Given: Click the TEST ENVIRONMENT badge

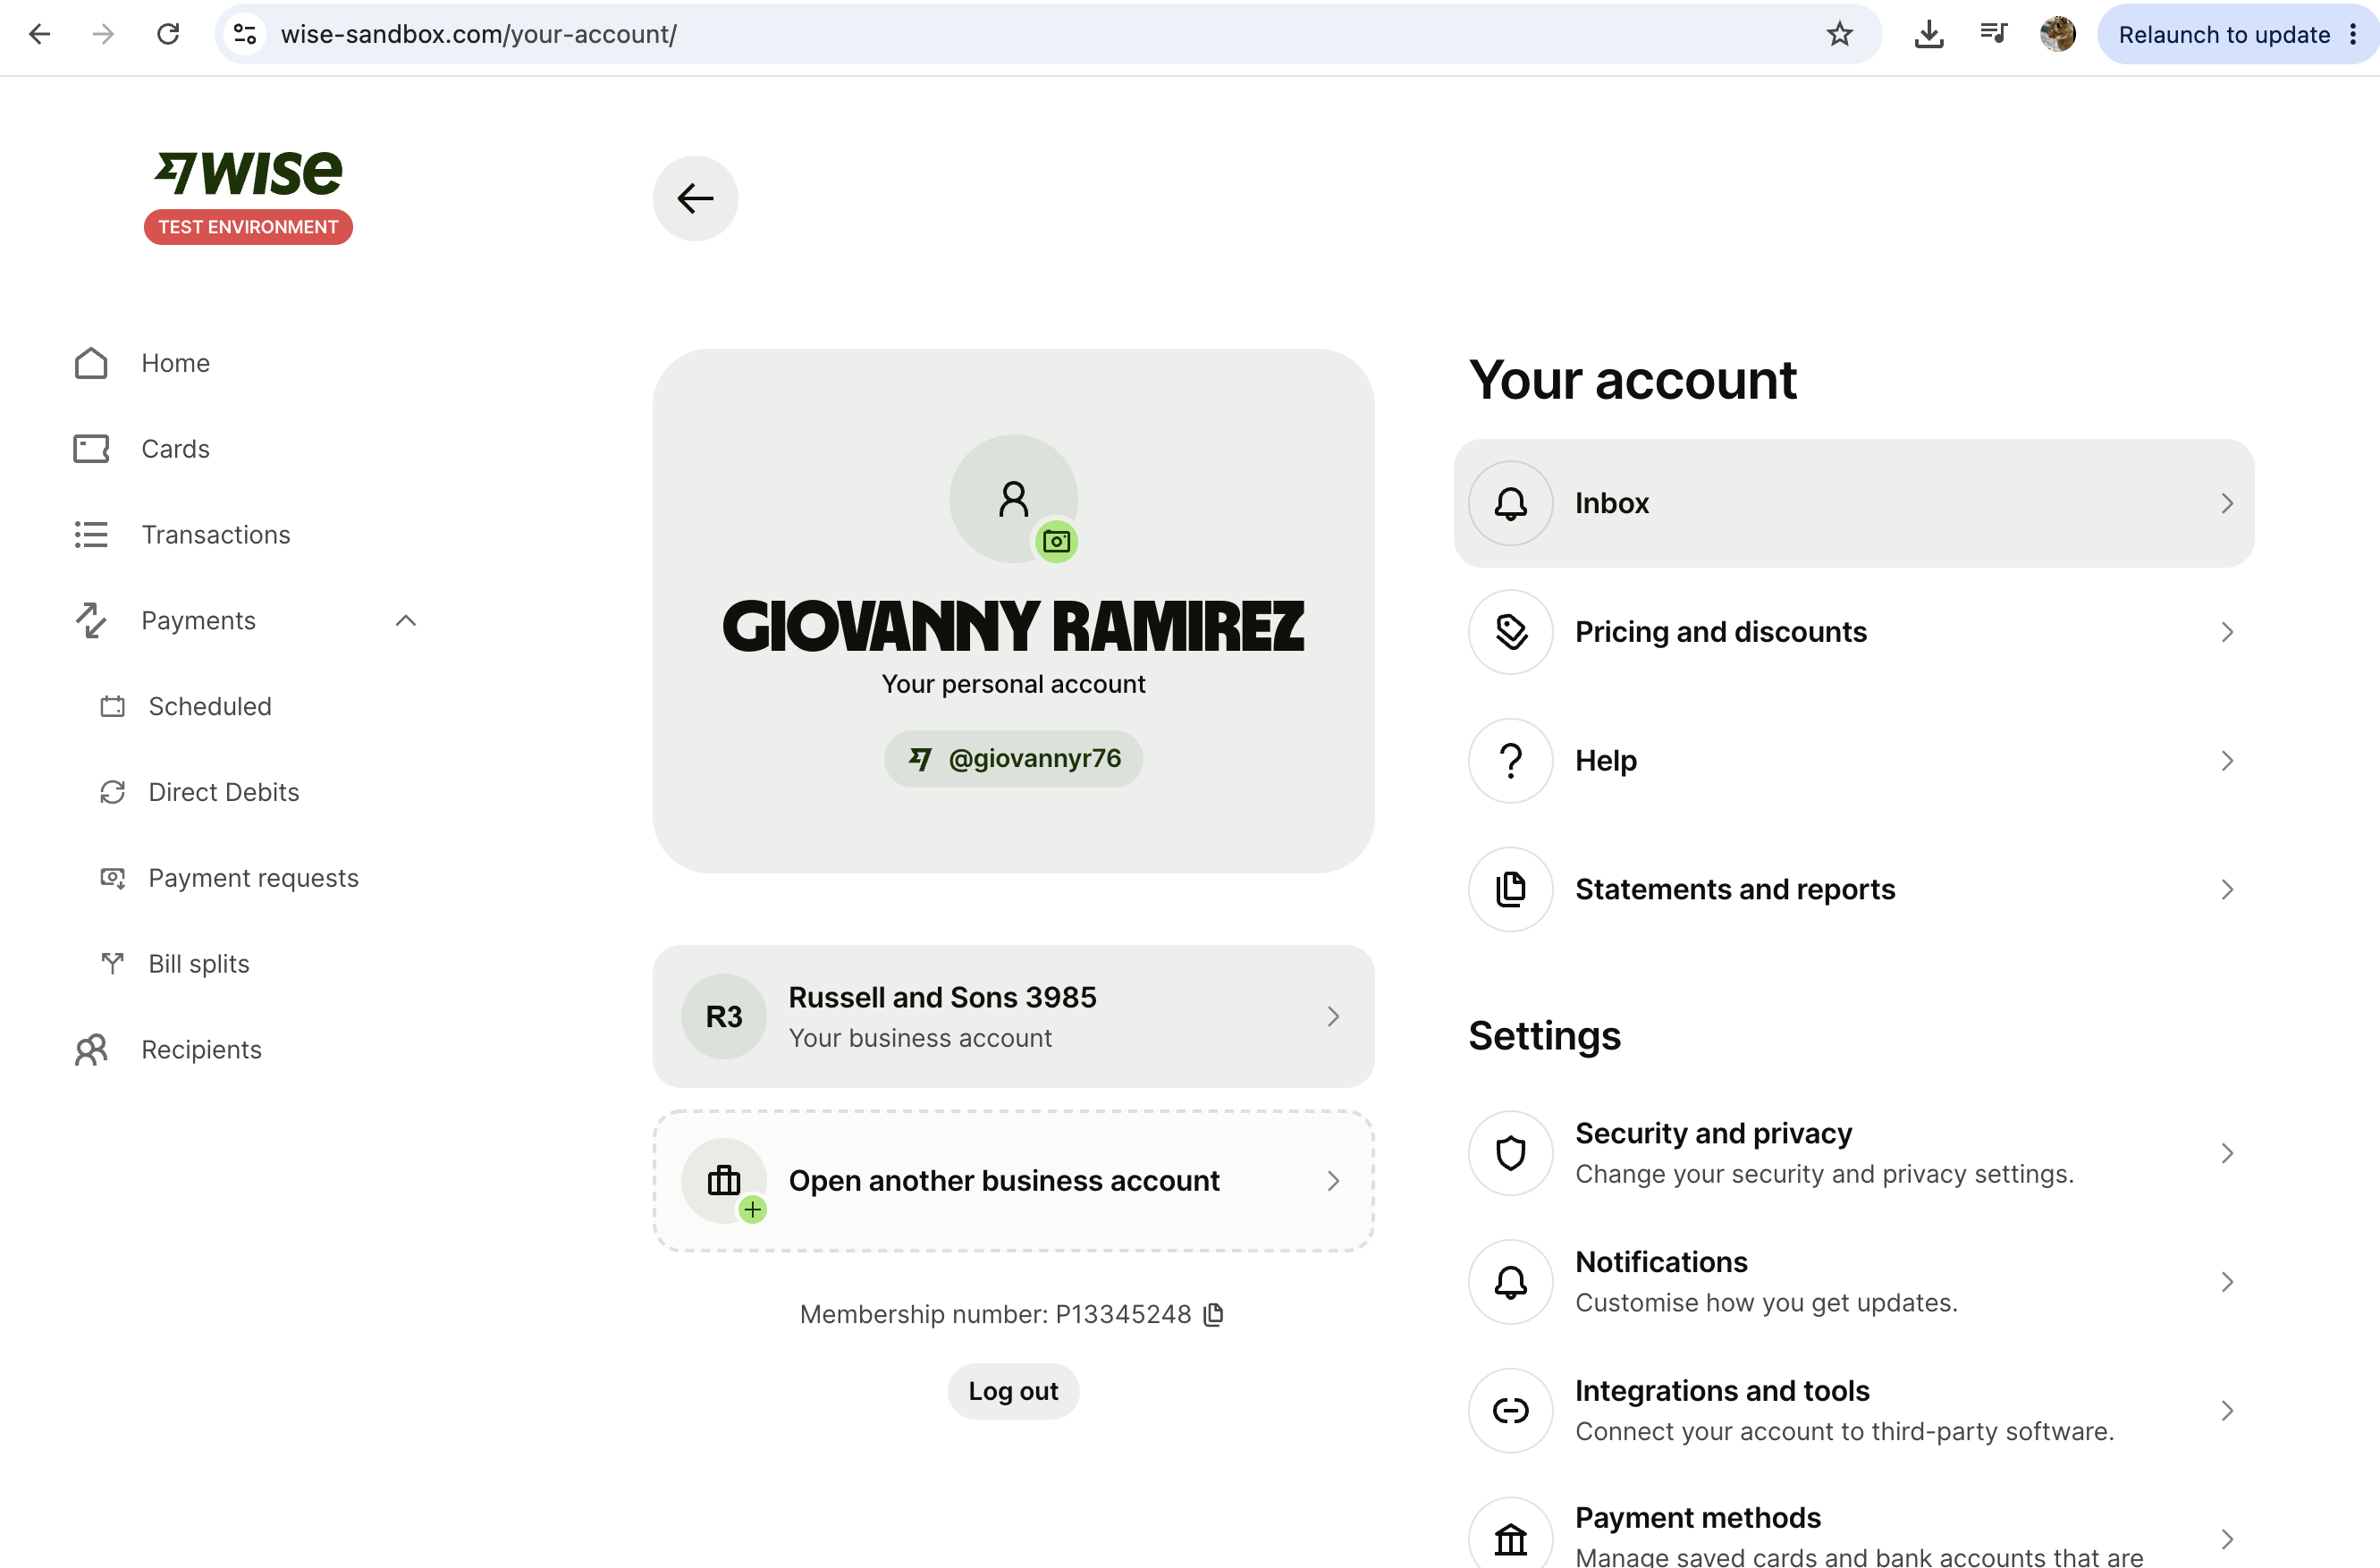Looking at the screenshot, I should (x=248, y=227).
